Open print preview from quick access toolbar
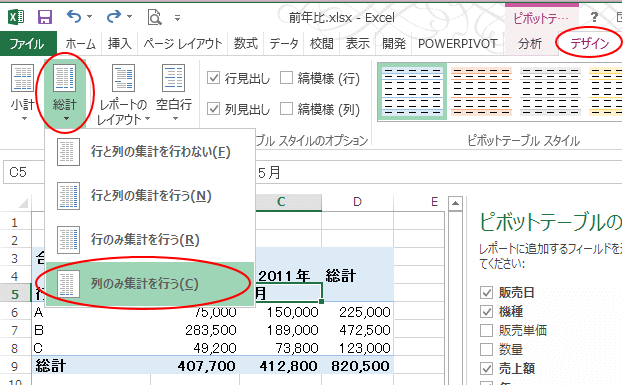623x385 pixels. coord(154,17)
